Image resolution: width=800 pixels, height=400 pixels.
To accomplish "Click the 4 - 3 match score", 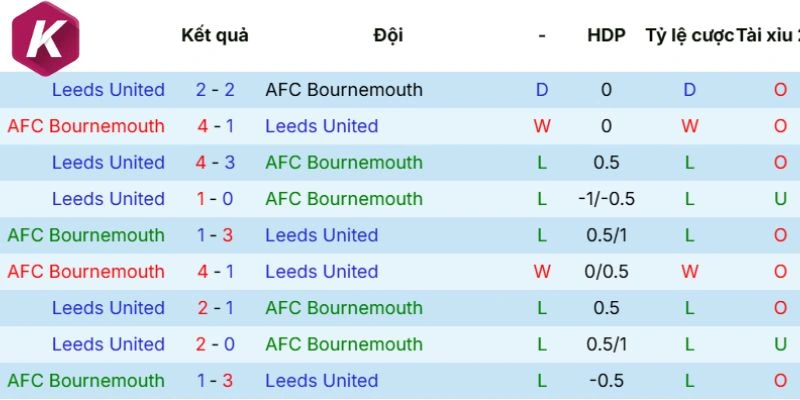I will 215,163.
